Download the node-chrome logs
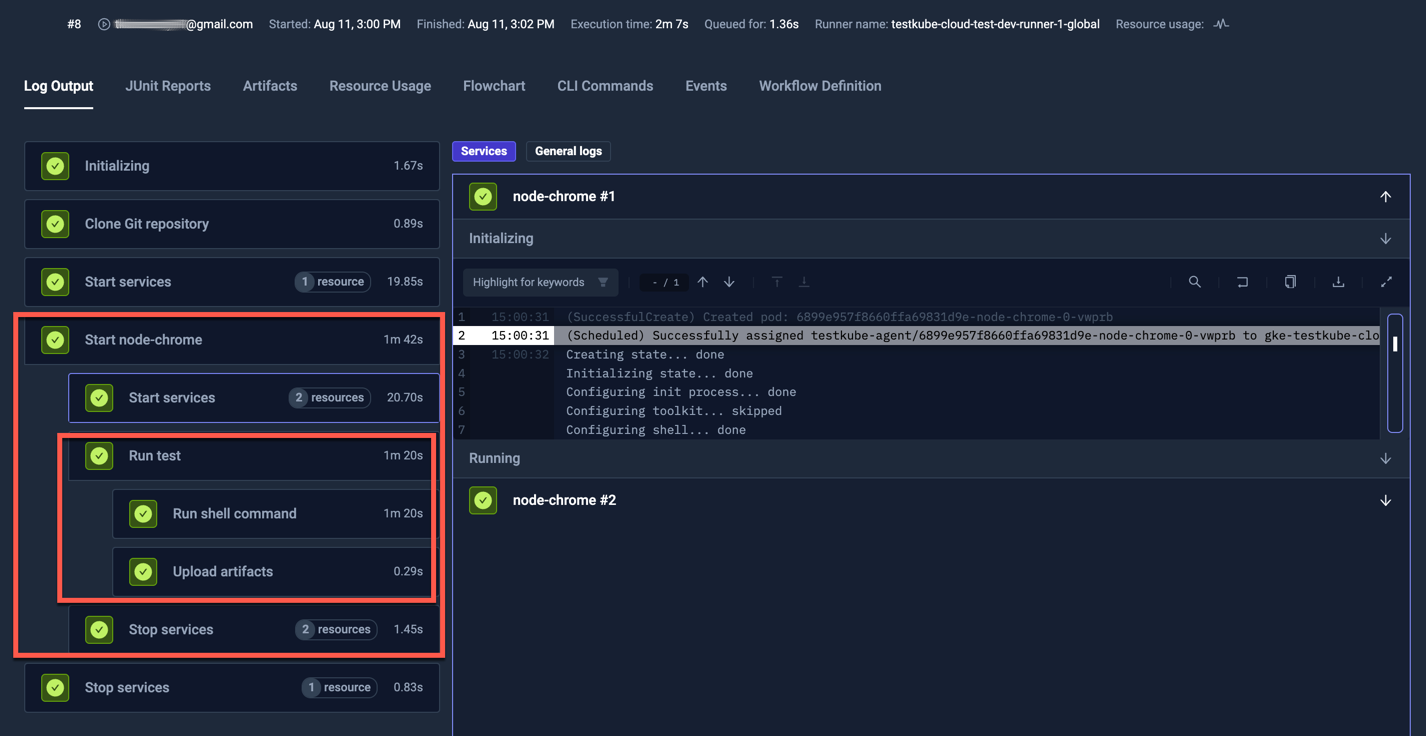This screenshot has width=1426, height=736. 1338,282
